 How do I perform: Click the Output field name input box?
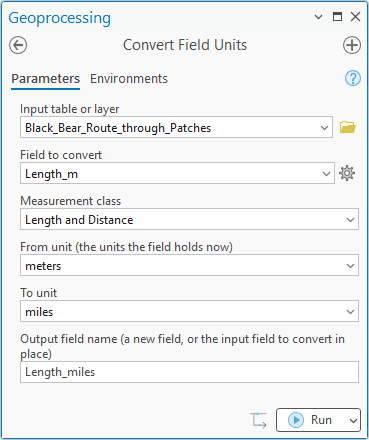pos(189,372)
